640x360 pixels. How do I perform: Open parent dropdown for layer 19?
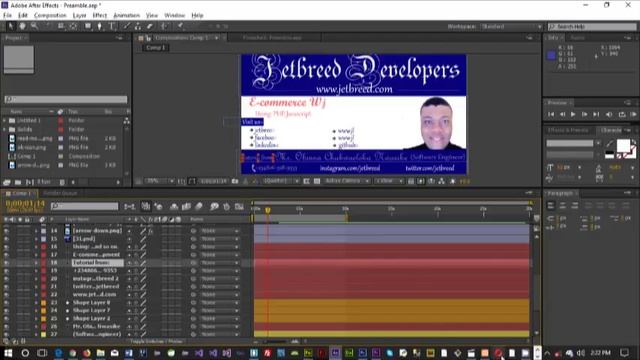220,271
